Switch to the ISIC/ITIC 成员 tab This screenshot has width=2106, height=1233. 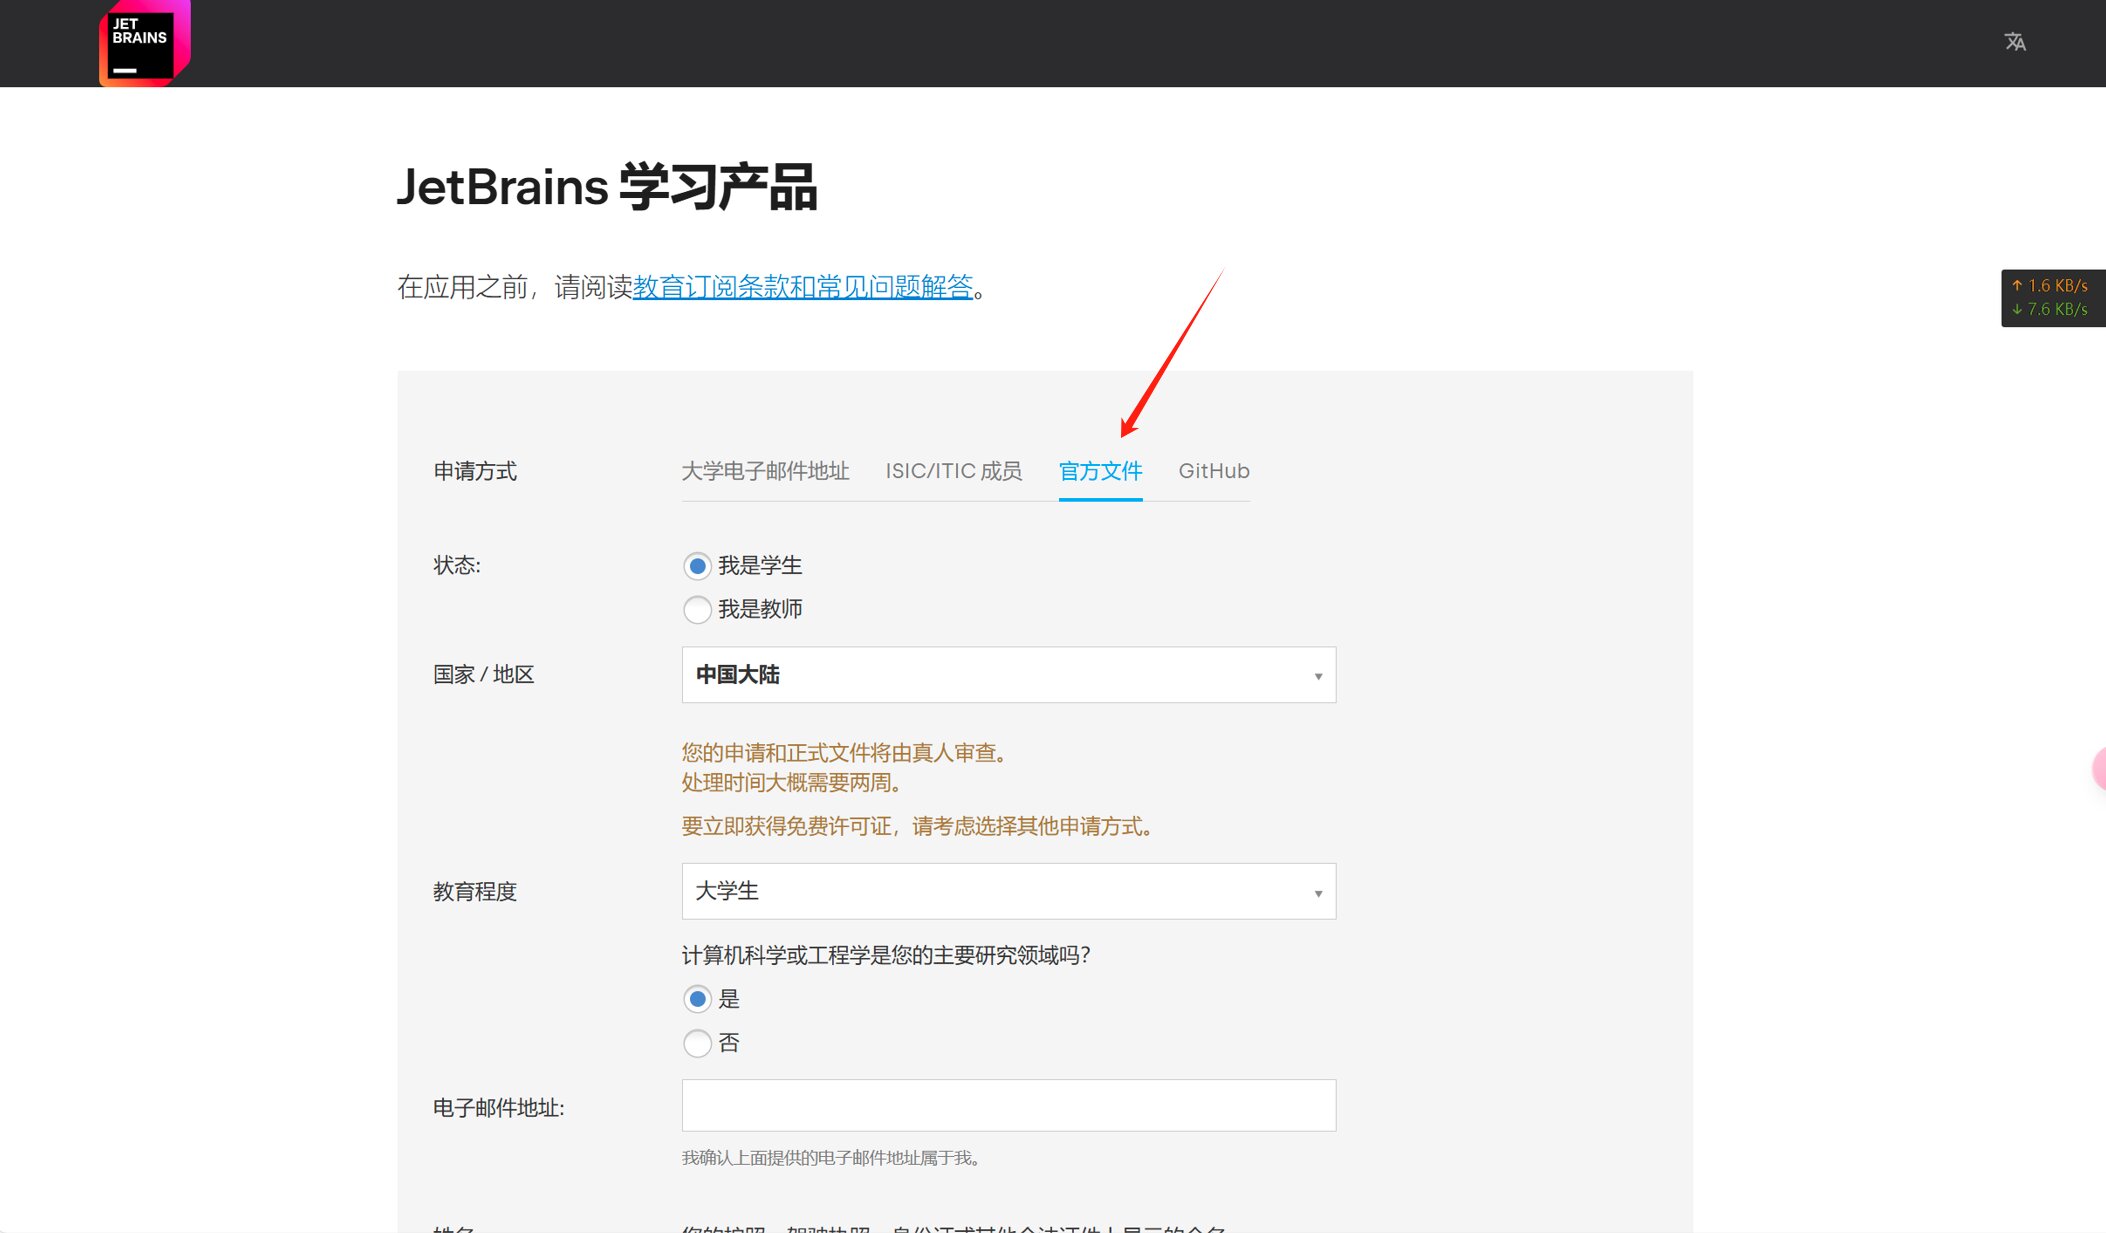[953, 471]
